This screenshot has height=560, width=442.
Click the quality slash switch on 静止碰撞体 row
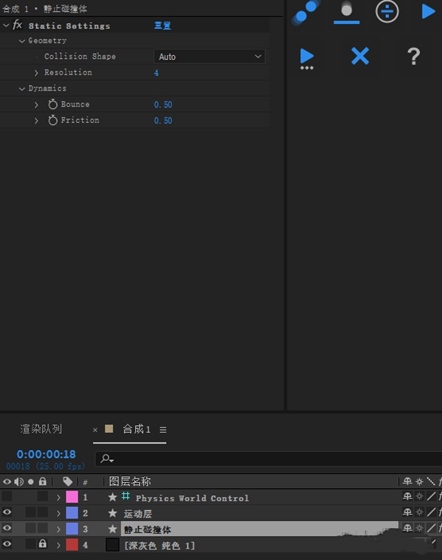coord(431,528)
